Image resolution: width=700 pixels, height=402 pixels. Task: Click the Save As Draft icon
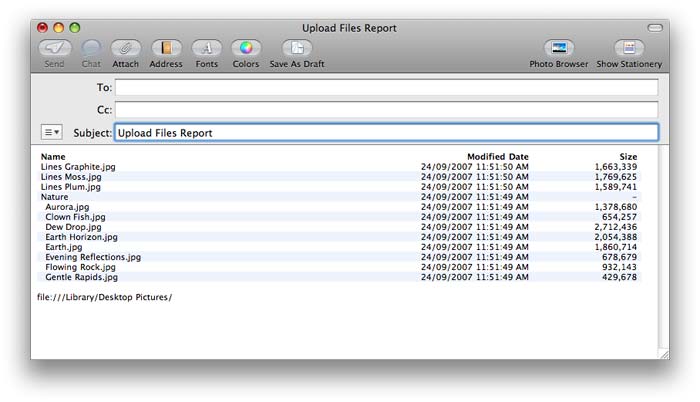[297, 48]
